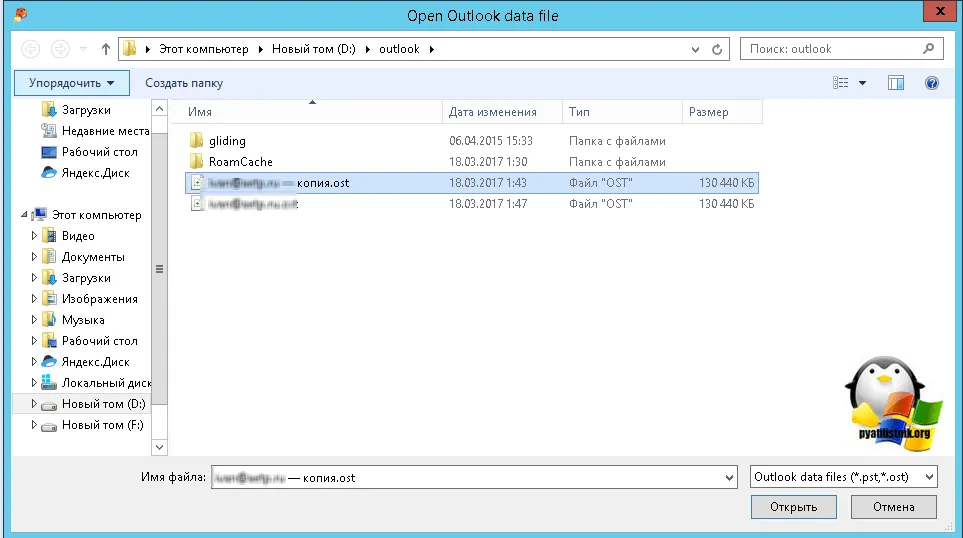The width and height of the screenshot is (963, 538).
Task: Open the recent locations dropdown arrow
Action: pyautogui.click(x=84, y=49)
